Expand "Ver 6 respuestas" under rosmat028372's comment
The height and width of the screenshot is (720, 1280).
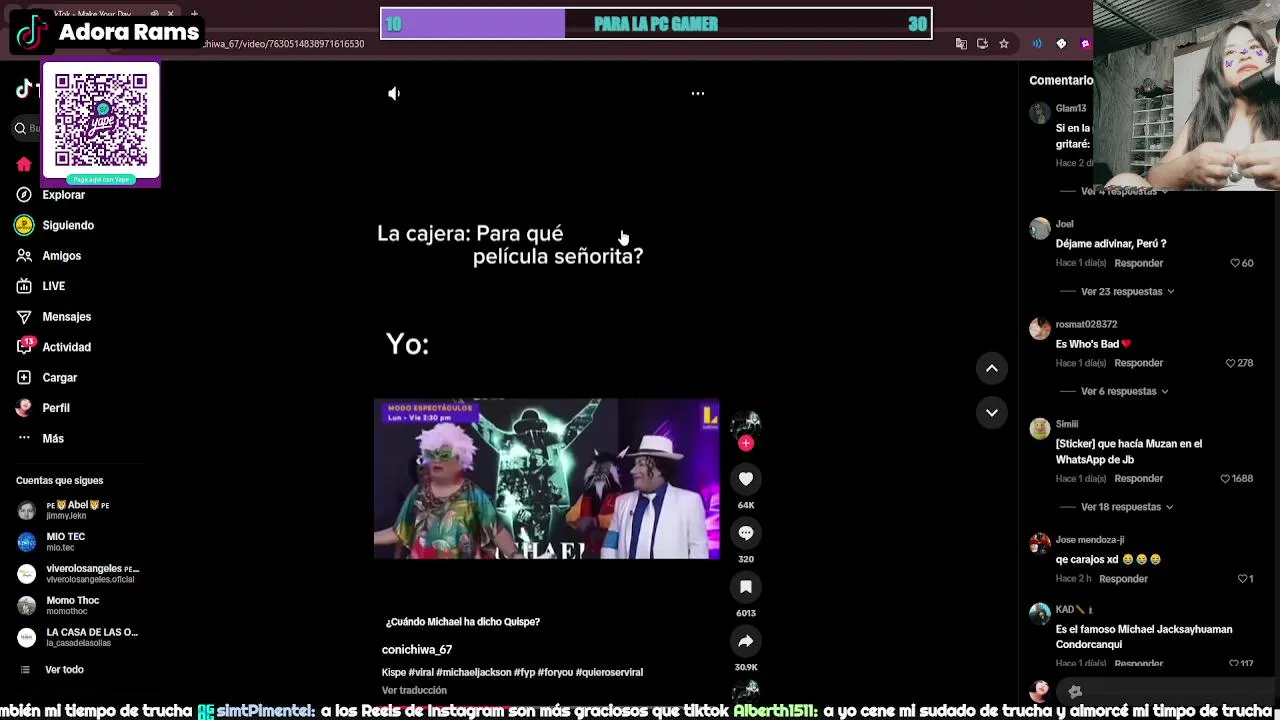(1124, 392)
